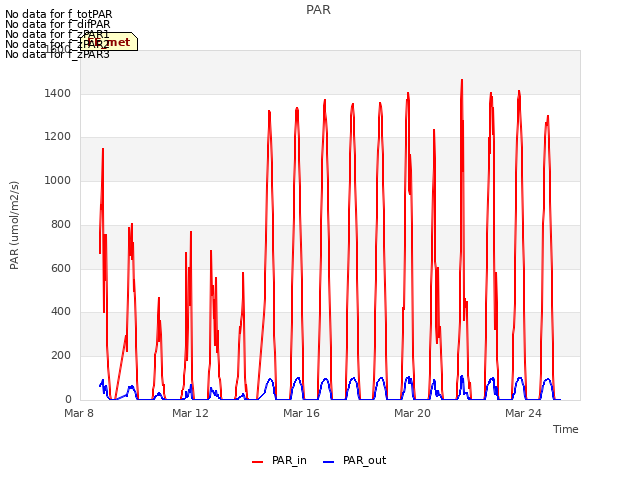Click the 0 y-axis tick label
Screen dimensions: 640x480
coord(68,399)
